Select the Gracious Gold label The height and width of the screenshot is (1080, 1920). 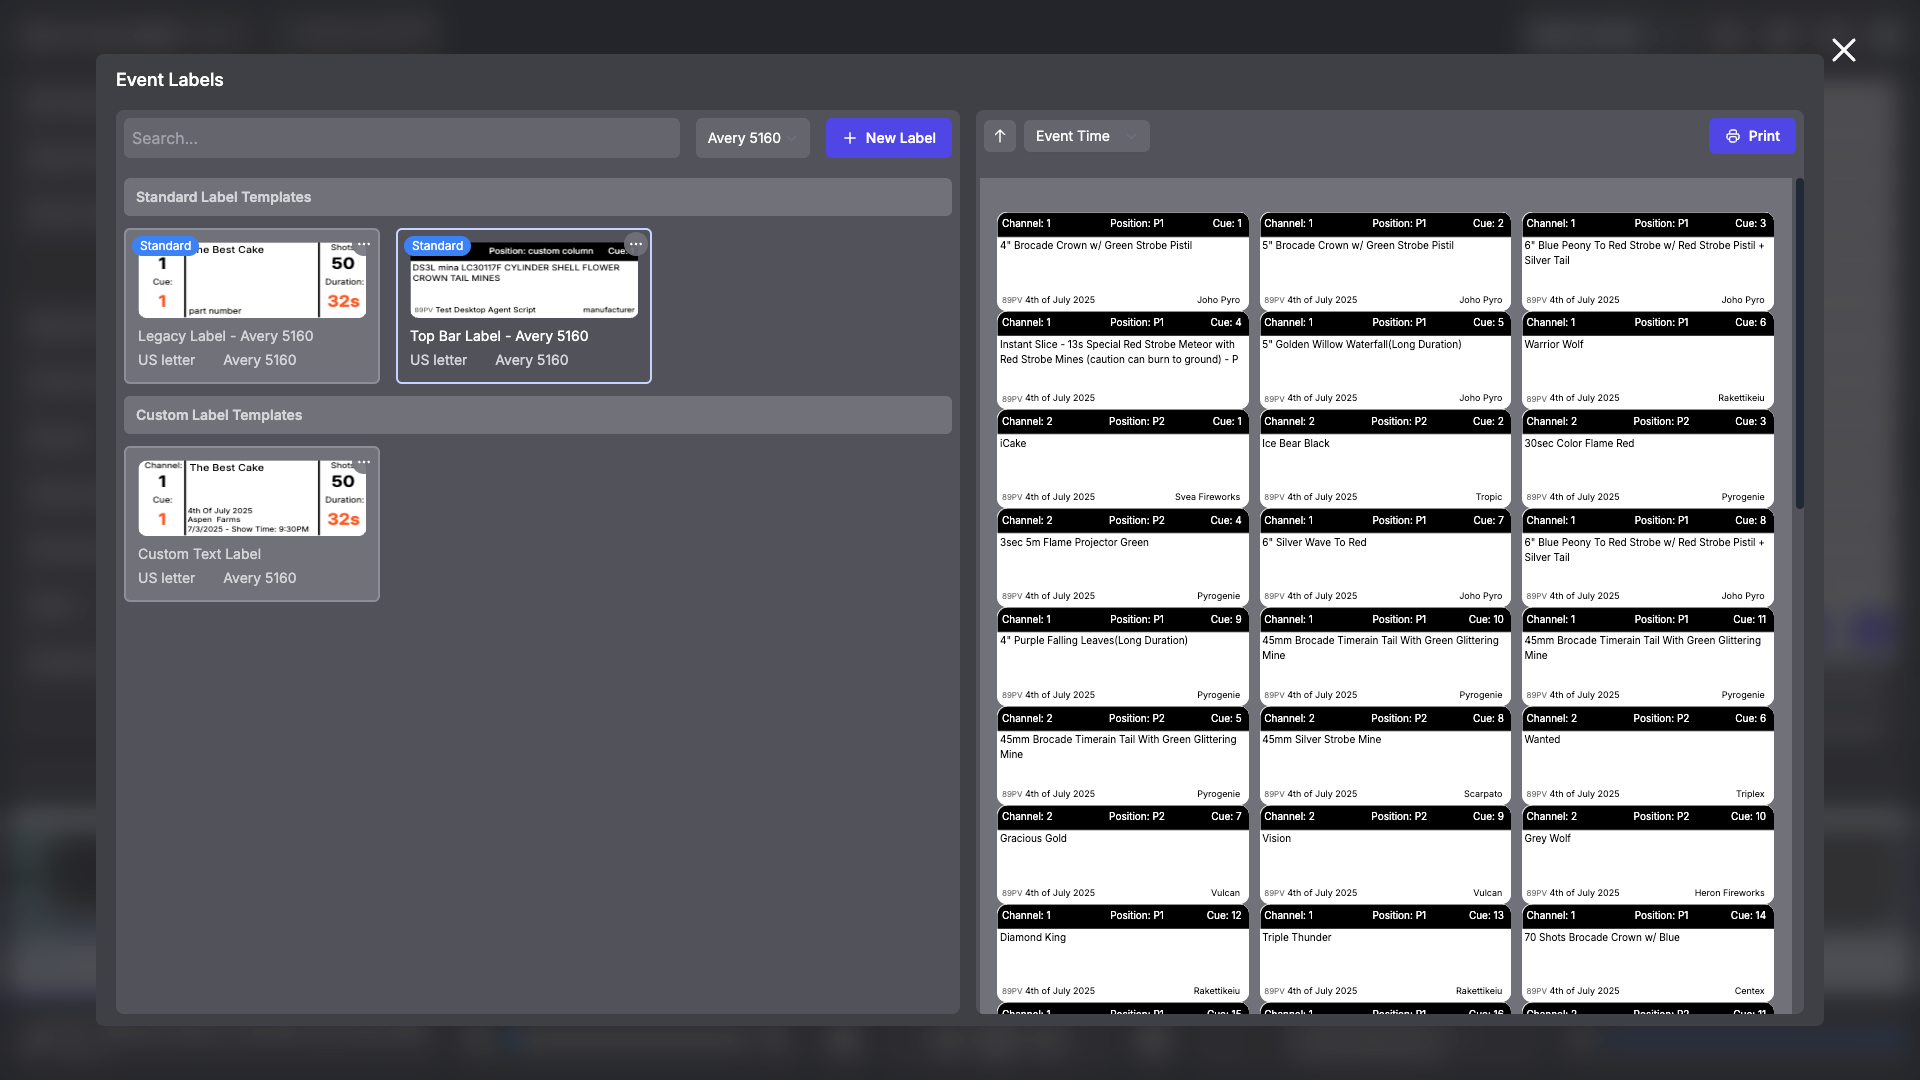[x=1122, y=854]
